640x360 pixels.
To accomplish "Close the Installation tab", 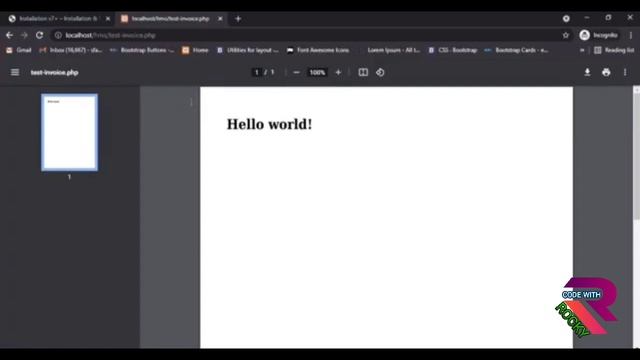I will click(108, 18).
